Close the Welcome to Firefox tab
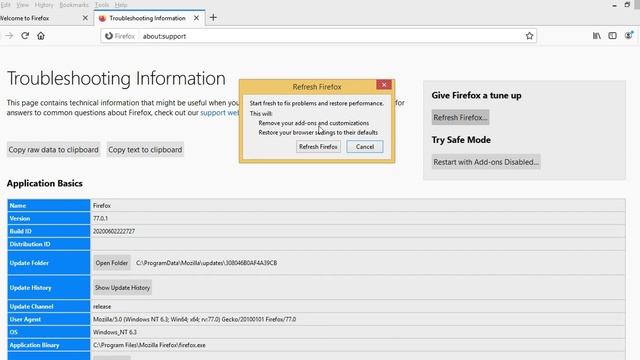The height and width of the screenshot is (360, 640). (x=85, y=18)
